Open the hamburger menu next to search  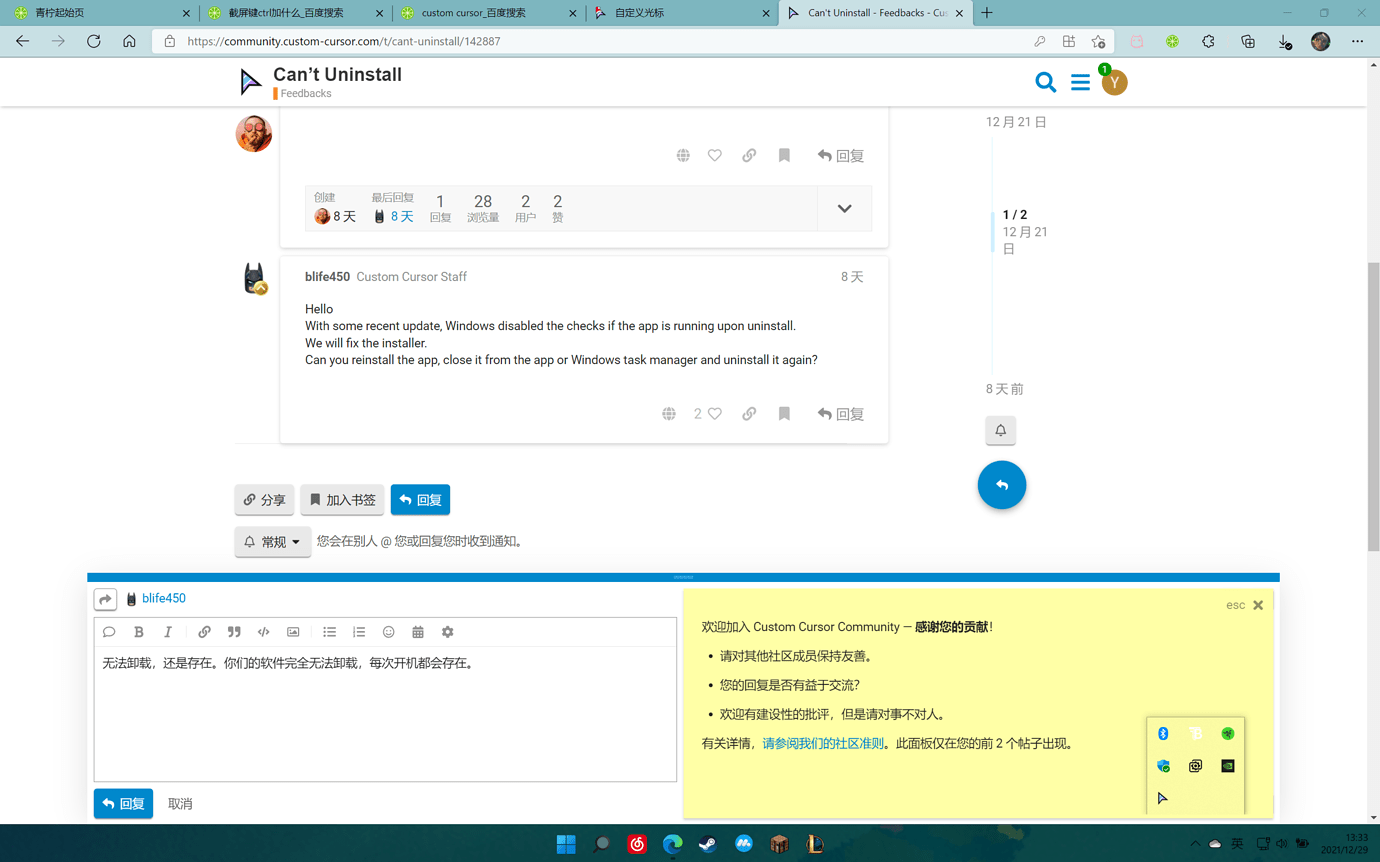[x=1080, y=82]
